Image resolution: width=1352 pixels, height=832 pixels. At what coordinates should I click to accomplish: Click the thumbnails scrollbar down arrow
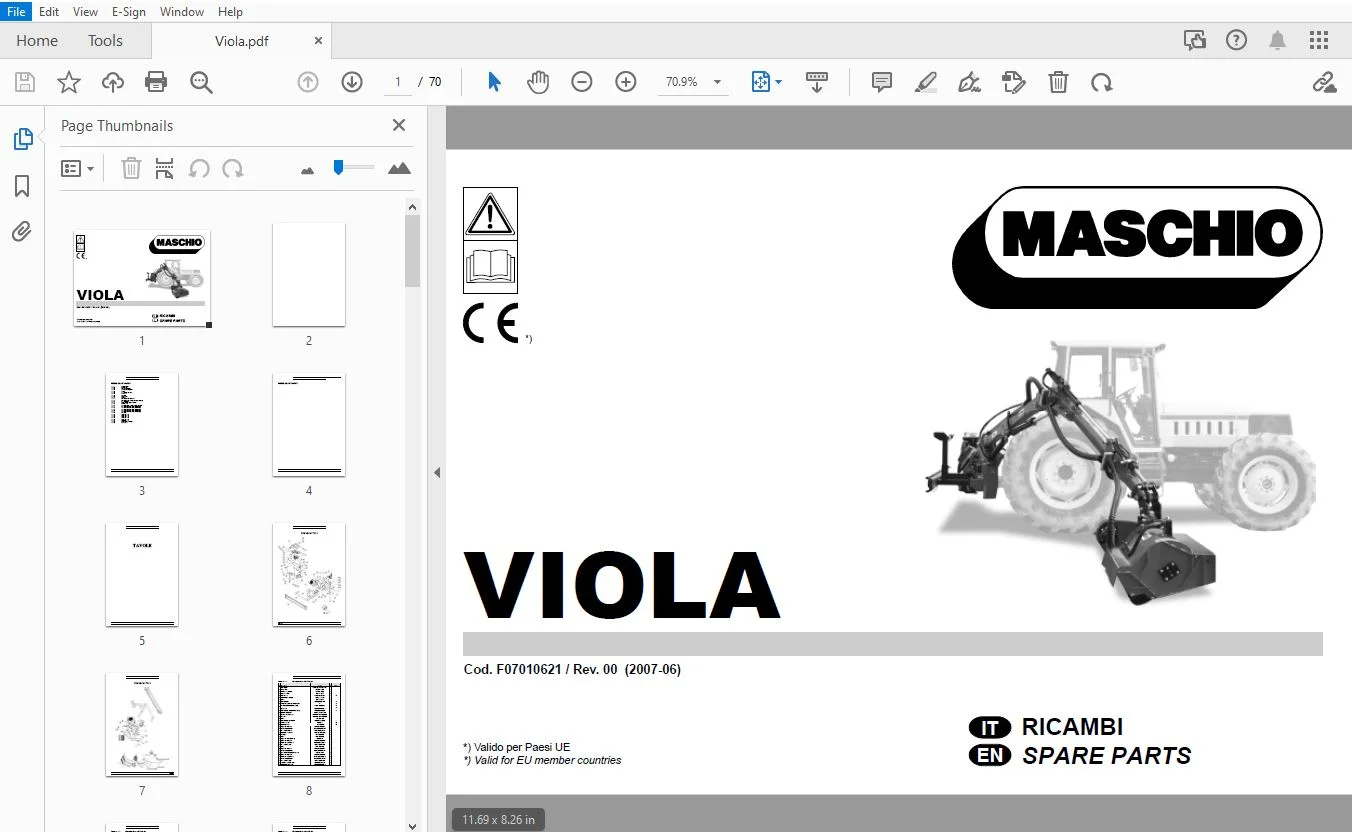coord(412,825)
